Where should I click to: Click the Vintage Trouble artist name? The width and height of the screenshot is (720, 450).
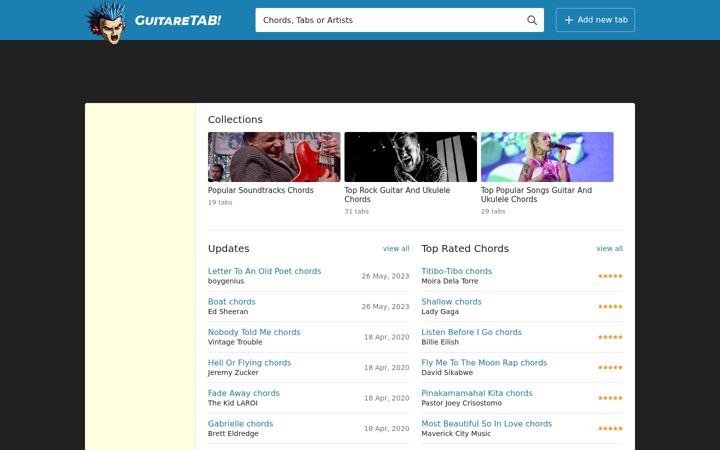pos(235,342)
